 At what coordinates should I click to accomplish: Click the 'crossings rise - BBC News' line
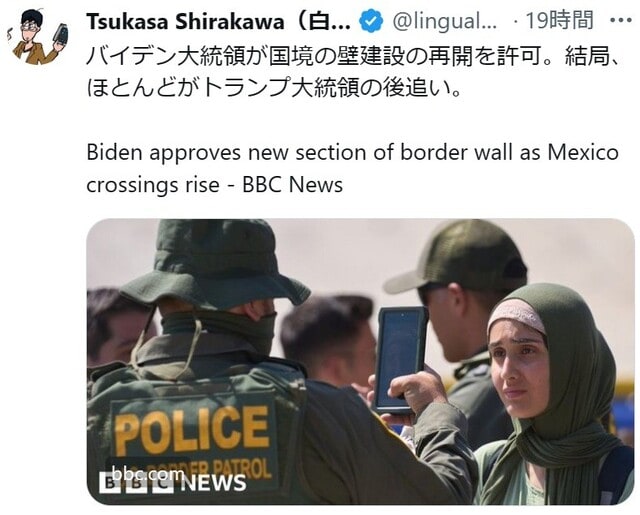(x=215, y=185)
